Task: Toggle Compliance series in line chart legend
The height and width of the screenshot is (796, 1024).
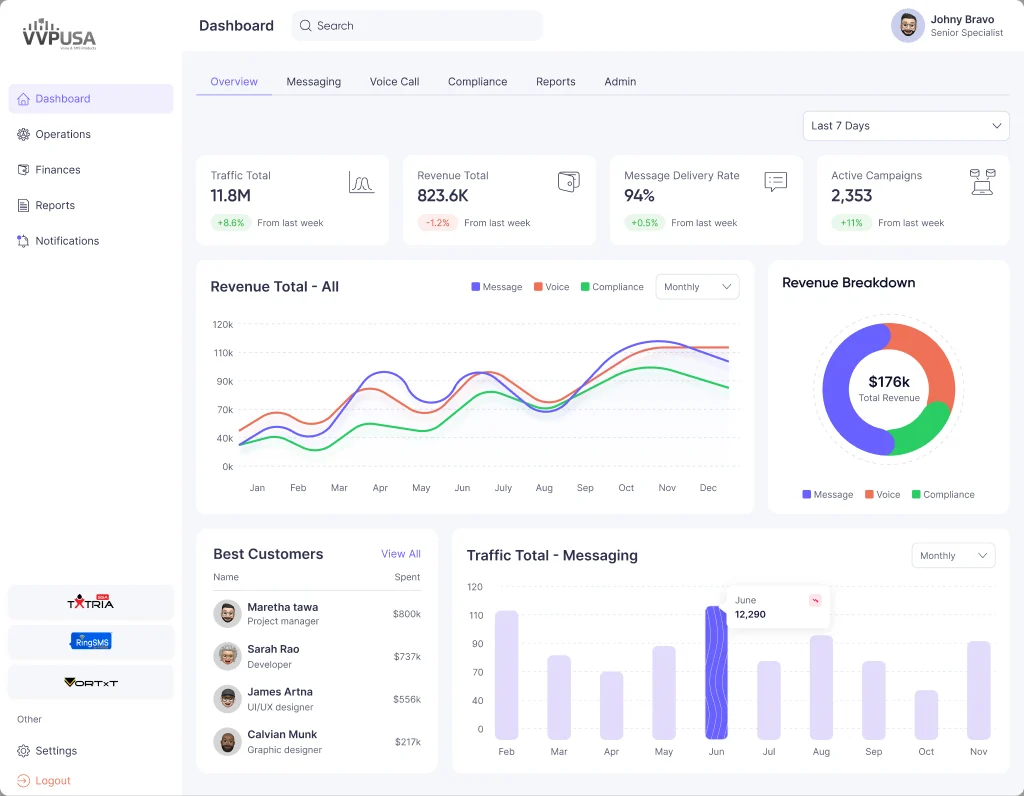Action: point(612,287)
